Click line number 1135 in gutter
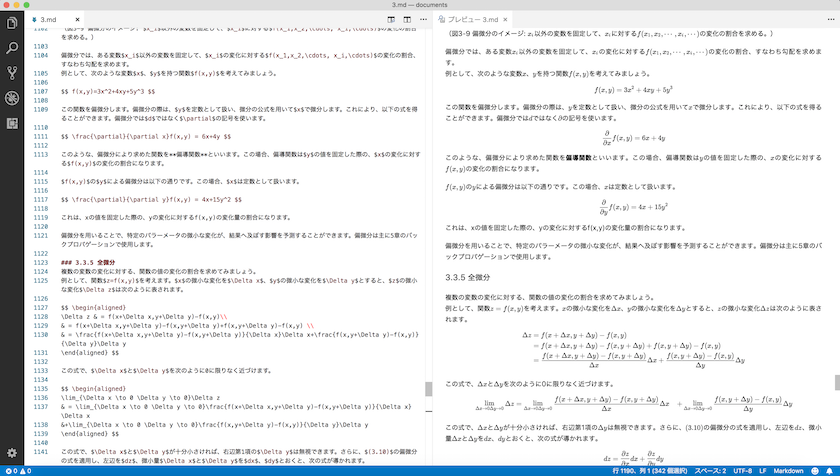840x476 pixels. (41, 389)
